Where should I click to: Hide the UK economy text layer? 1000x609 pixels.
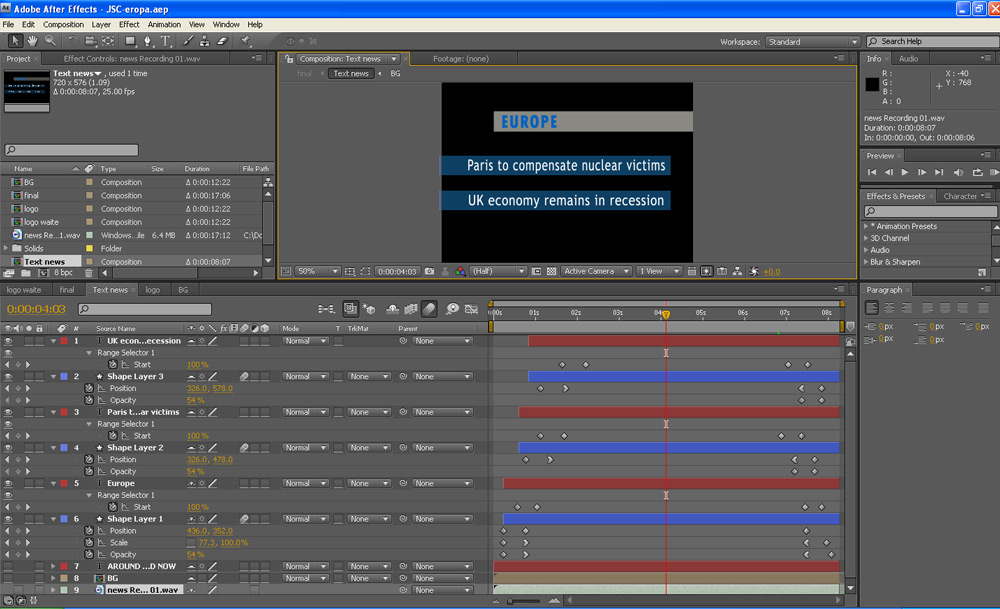tap(8, 341)
